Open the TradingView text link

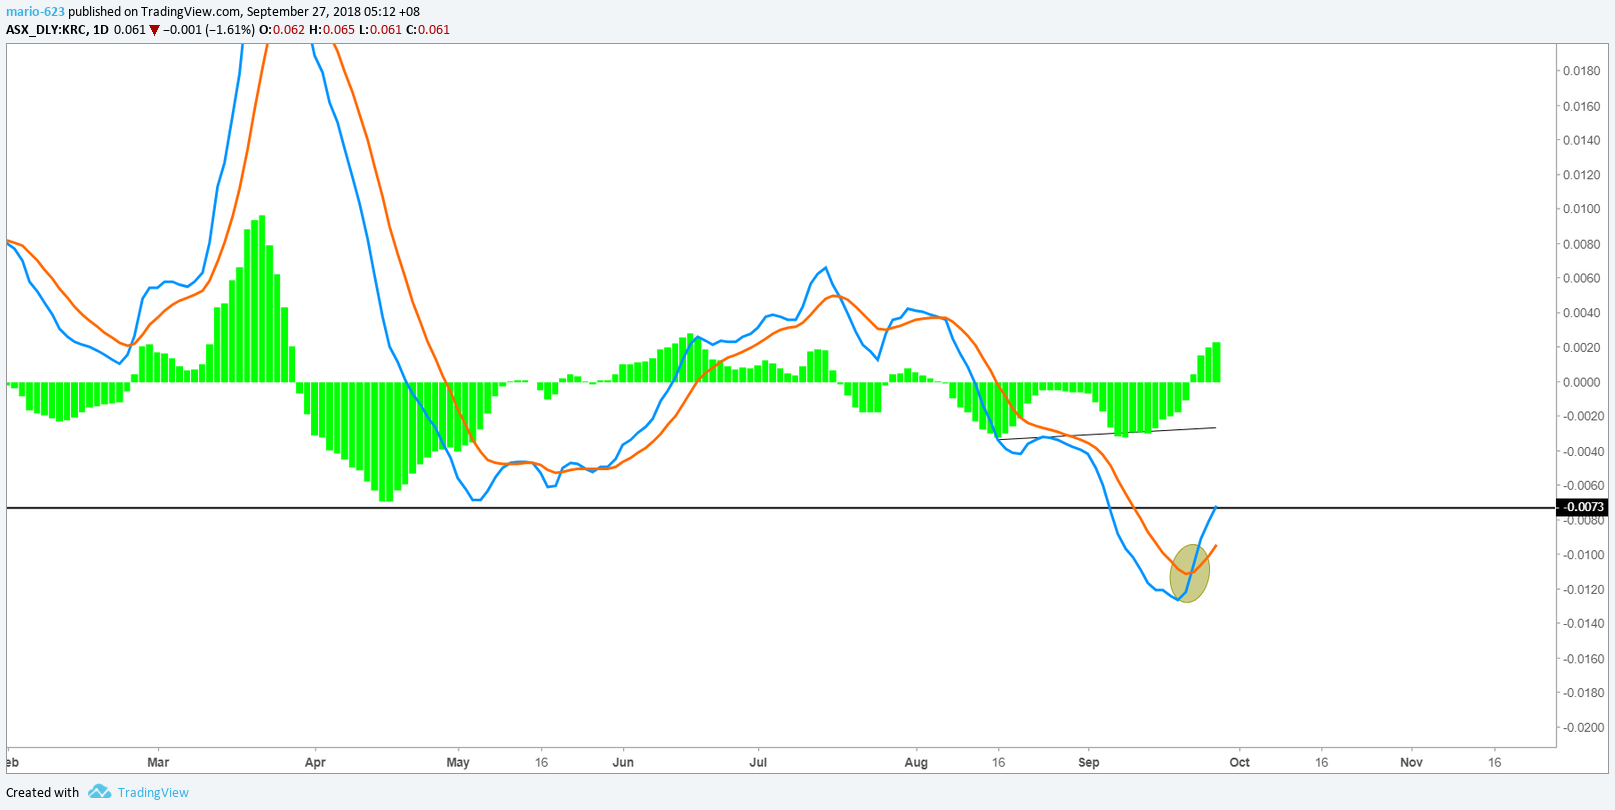(x=153, y=793)
